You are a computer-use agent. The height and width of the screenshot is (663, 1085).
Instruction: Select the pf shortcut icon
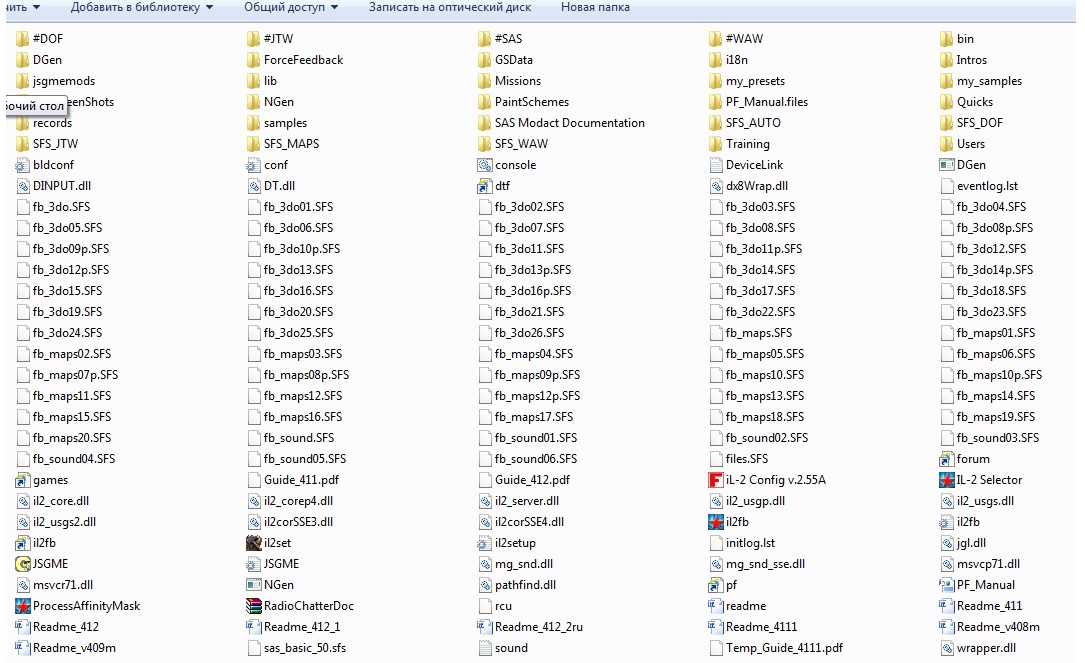pos(715,585)
